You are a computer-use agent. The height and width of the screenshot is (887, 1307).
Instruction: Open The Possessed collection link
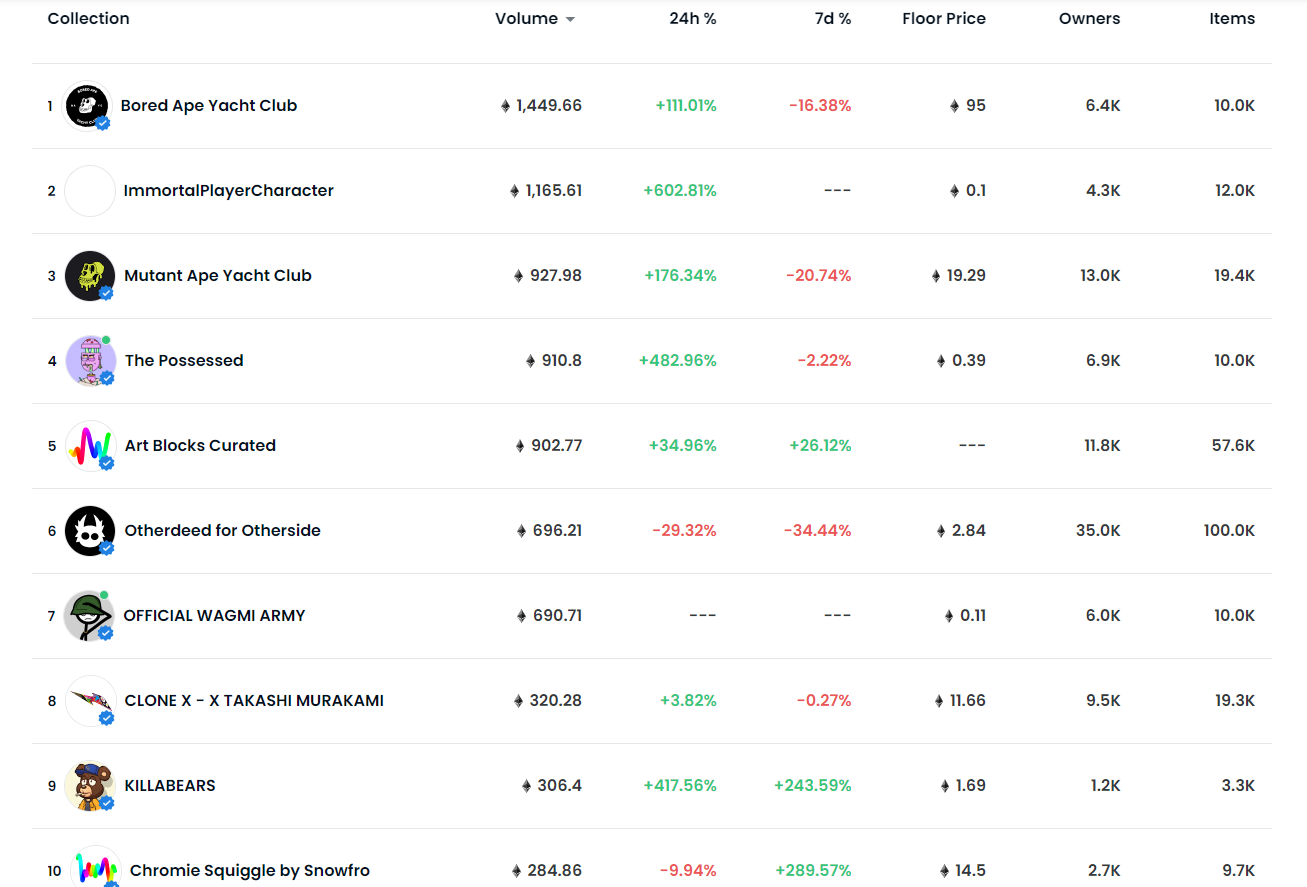[184, 361]
